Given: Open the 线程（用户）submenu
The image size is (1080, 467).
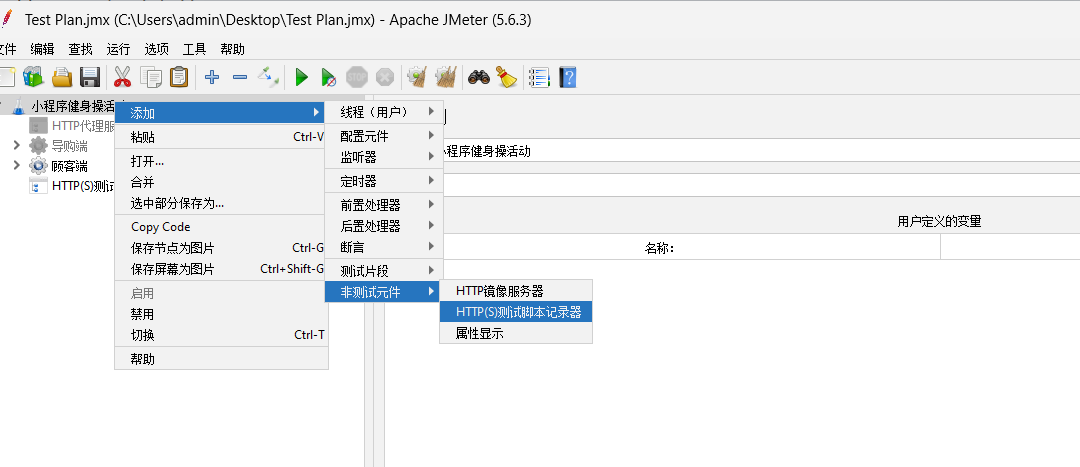Looking at the screenshot, I should [x=384, y=112].
